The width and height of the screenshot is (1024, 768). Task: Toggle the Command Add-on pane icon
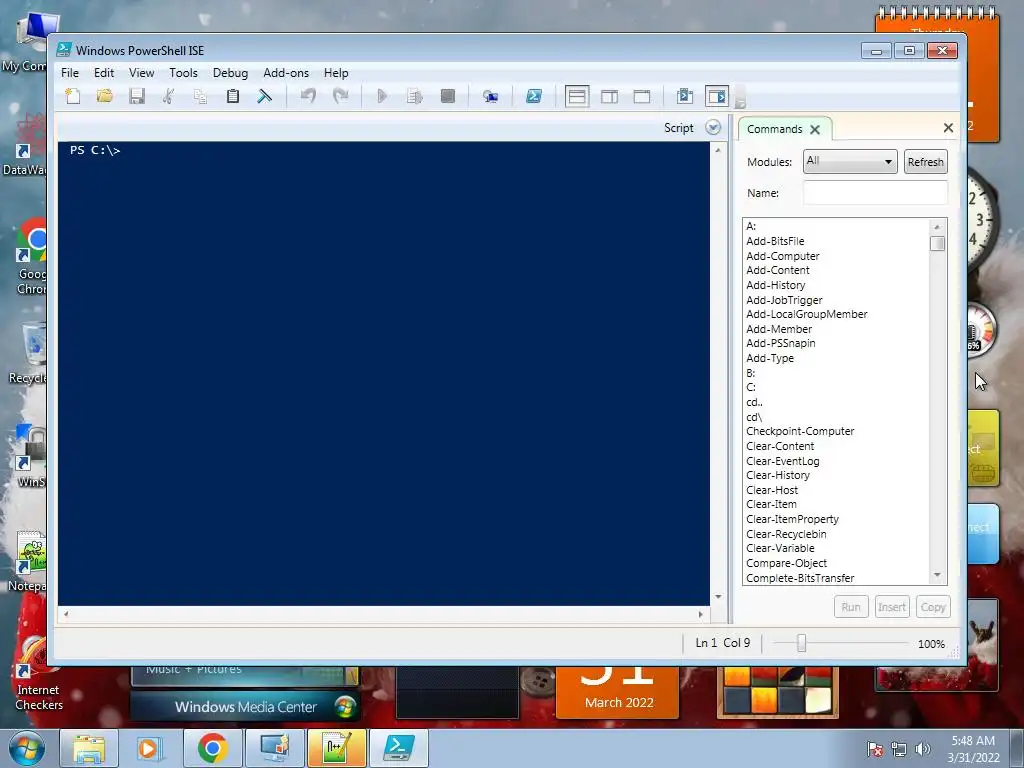point(716,97)
